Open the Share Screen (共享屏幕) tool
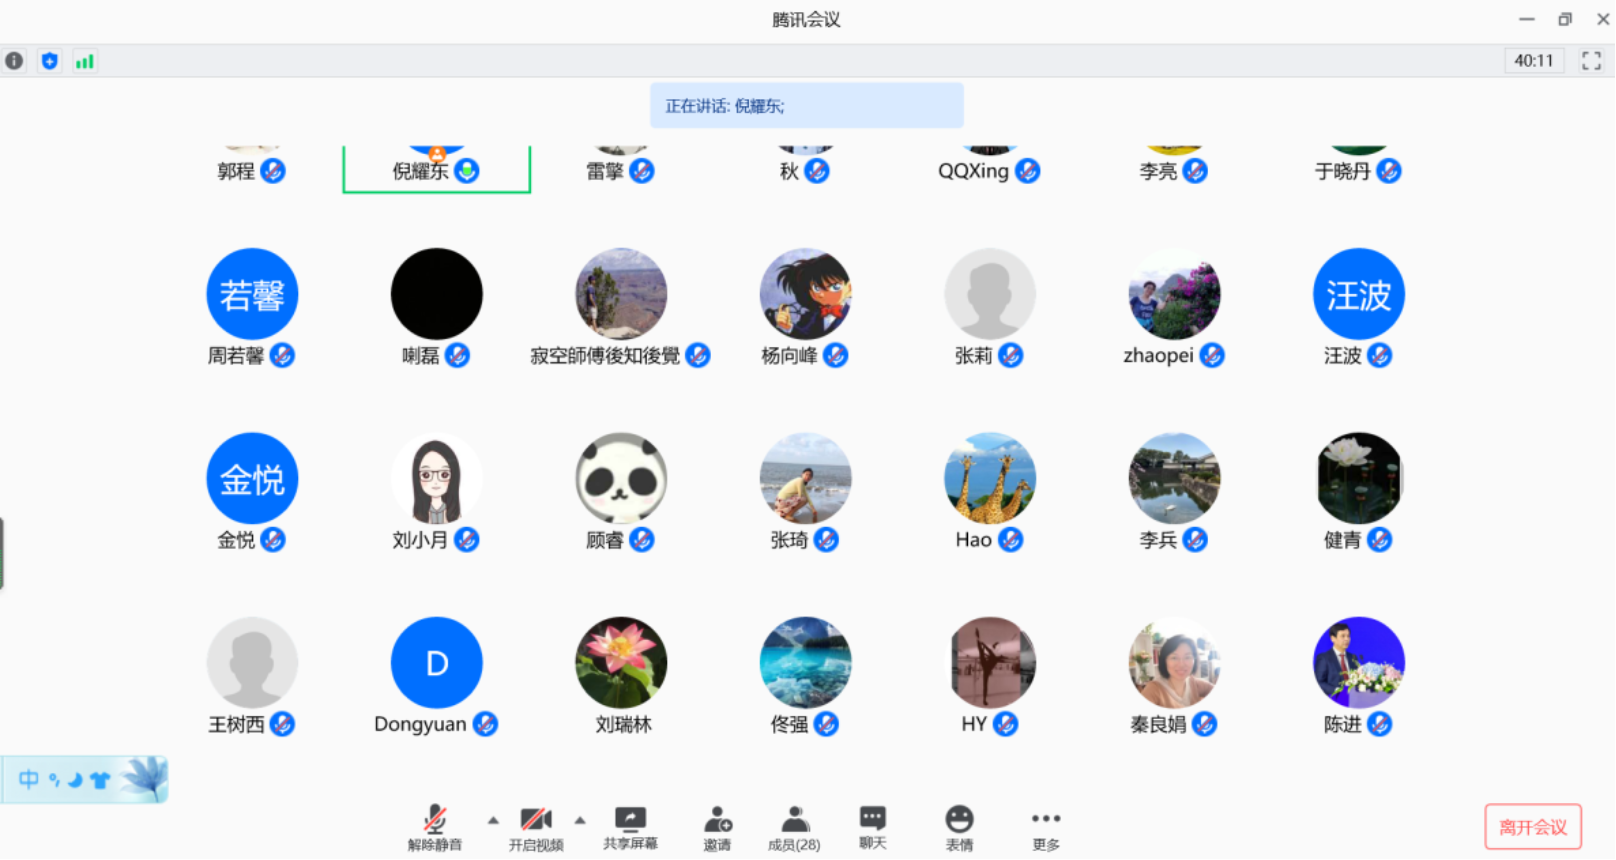1616x860 pixels. [630, 828]
